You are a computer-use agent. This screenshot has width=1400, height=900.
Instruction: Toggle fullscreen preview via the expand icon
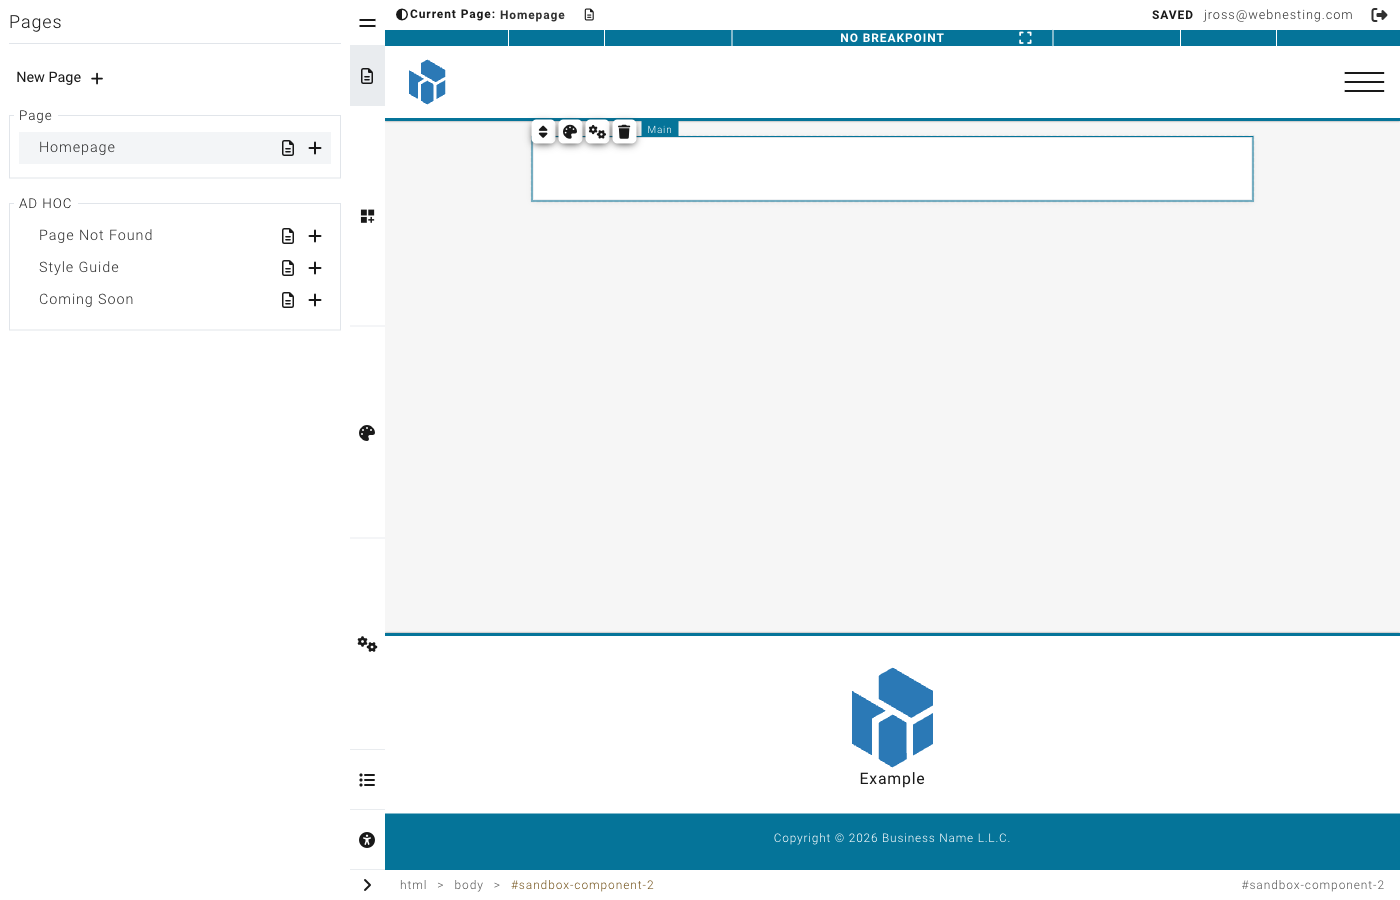tap(1025, 37)
